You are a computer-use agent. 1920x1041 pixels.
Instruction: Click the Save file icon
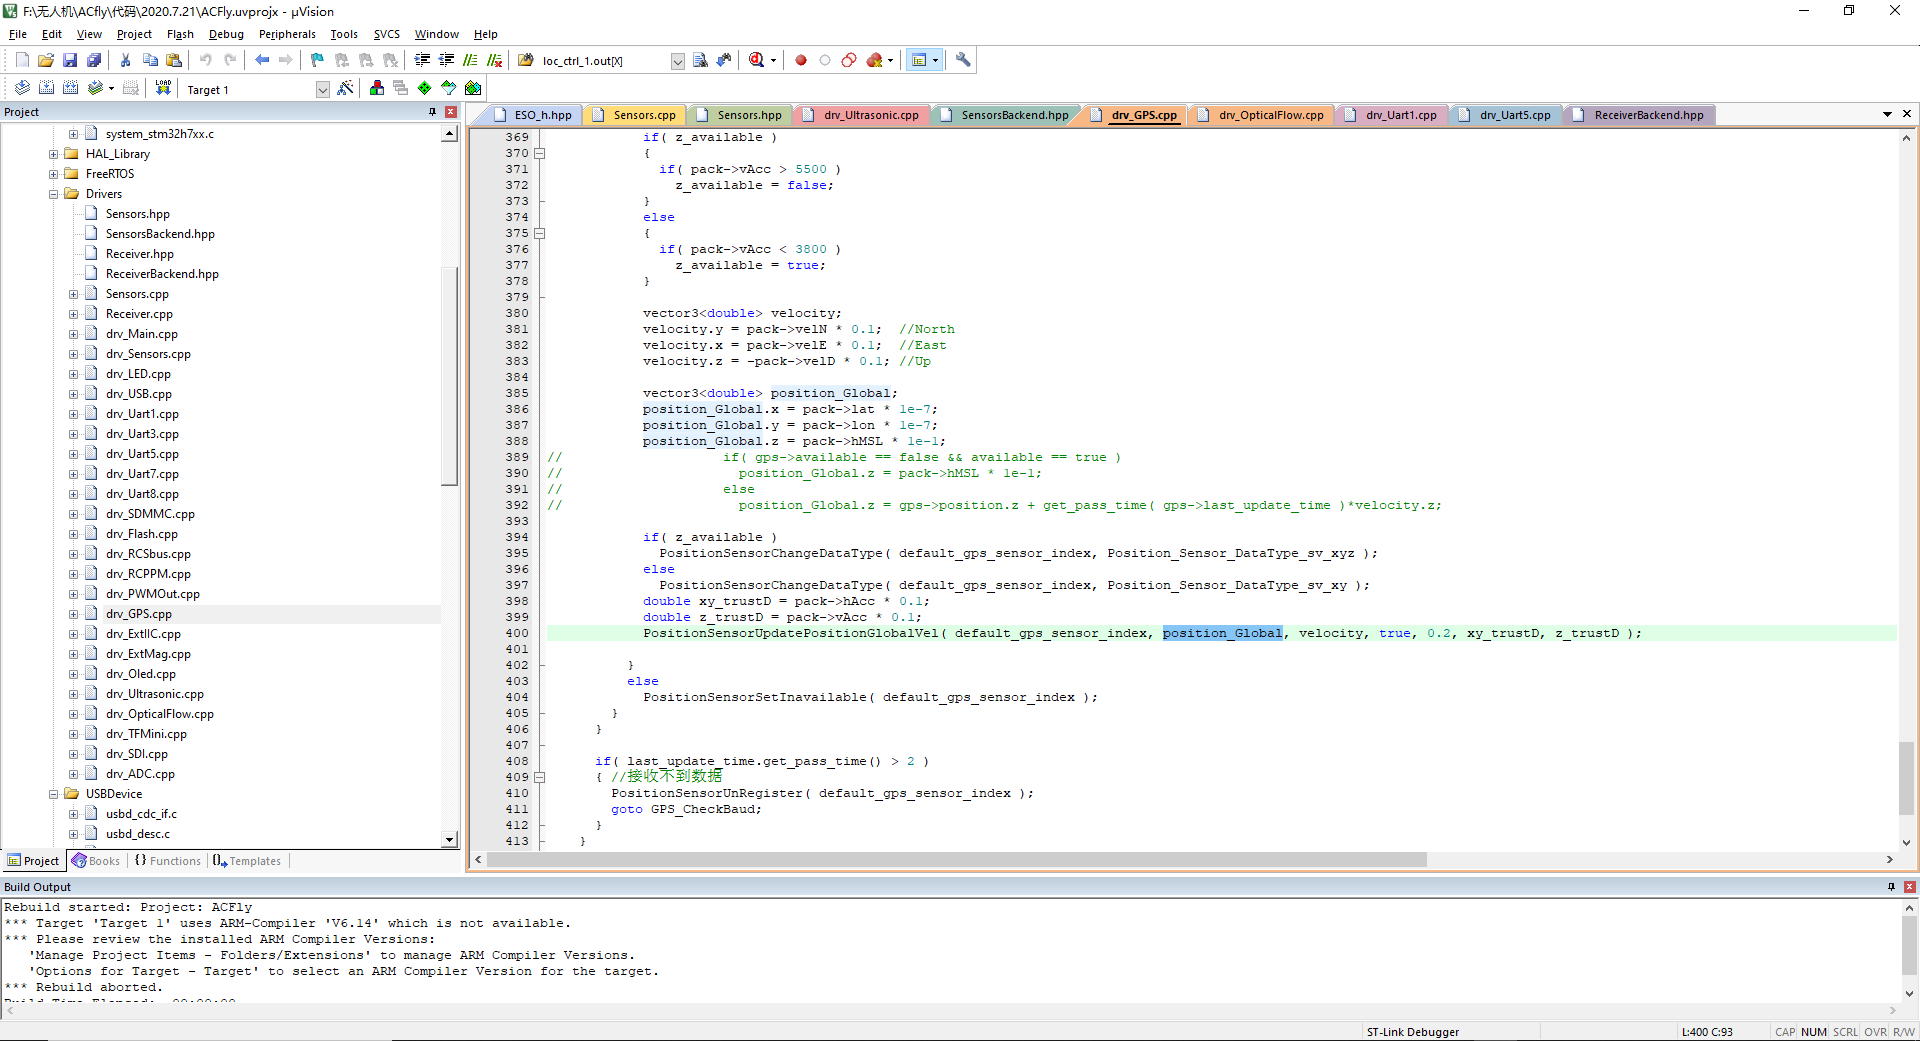(70, 61)
